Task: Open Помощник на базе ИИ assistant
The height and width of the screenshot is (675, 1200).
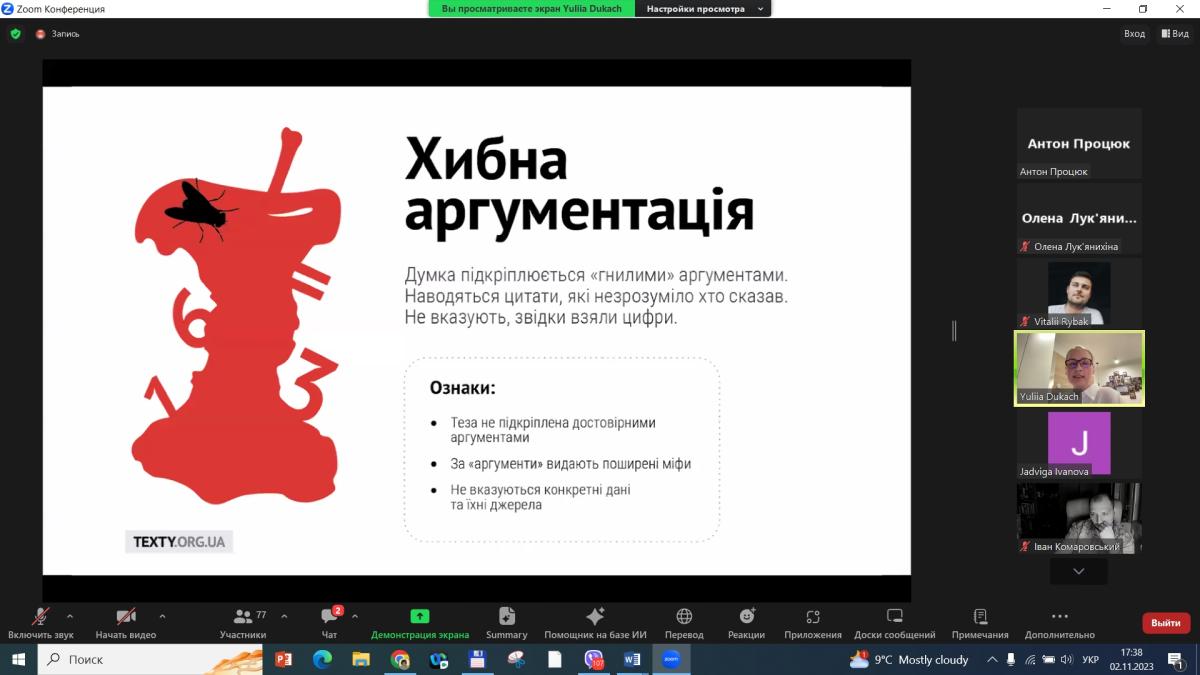Action: pos(595,623)
